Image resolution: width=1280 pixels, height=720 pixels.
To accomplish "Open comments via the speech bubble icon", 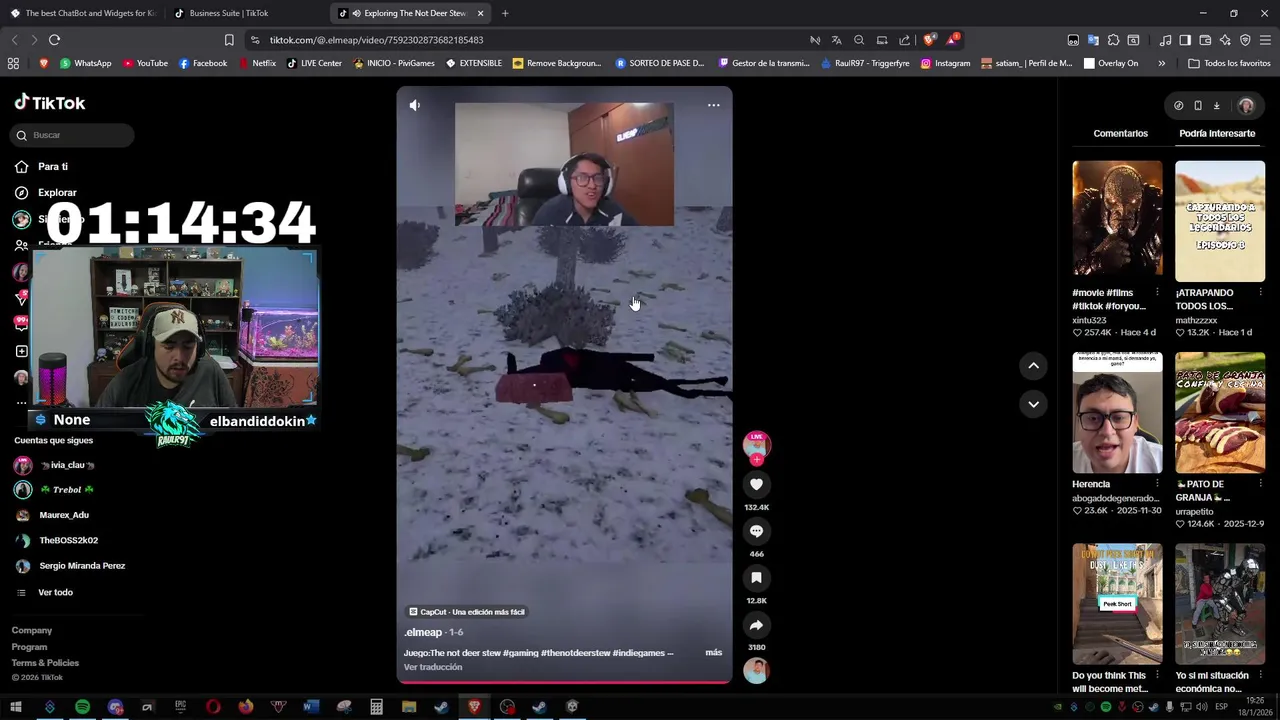I will pos(756,531).
